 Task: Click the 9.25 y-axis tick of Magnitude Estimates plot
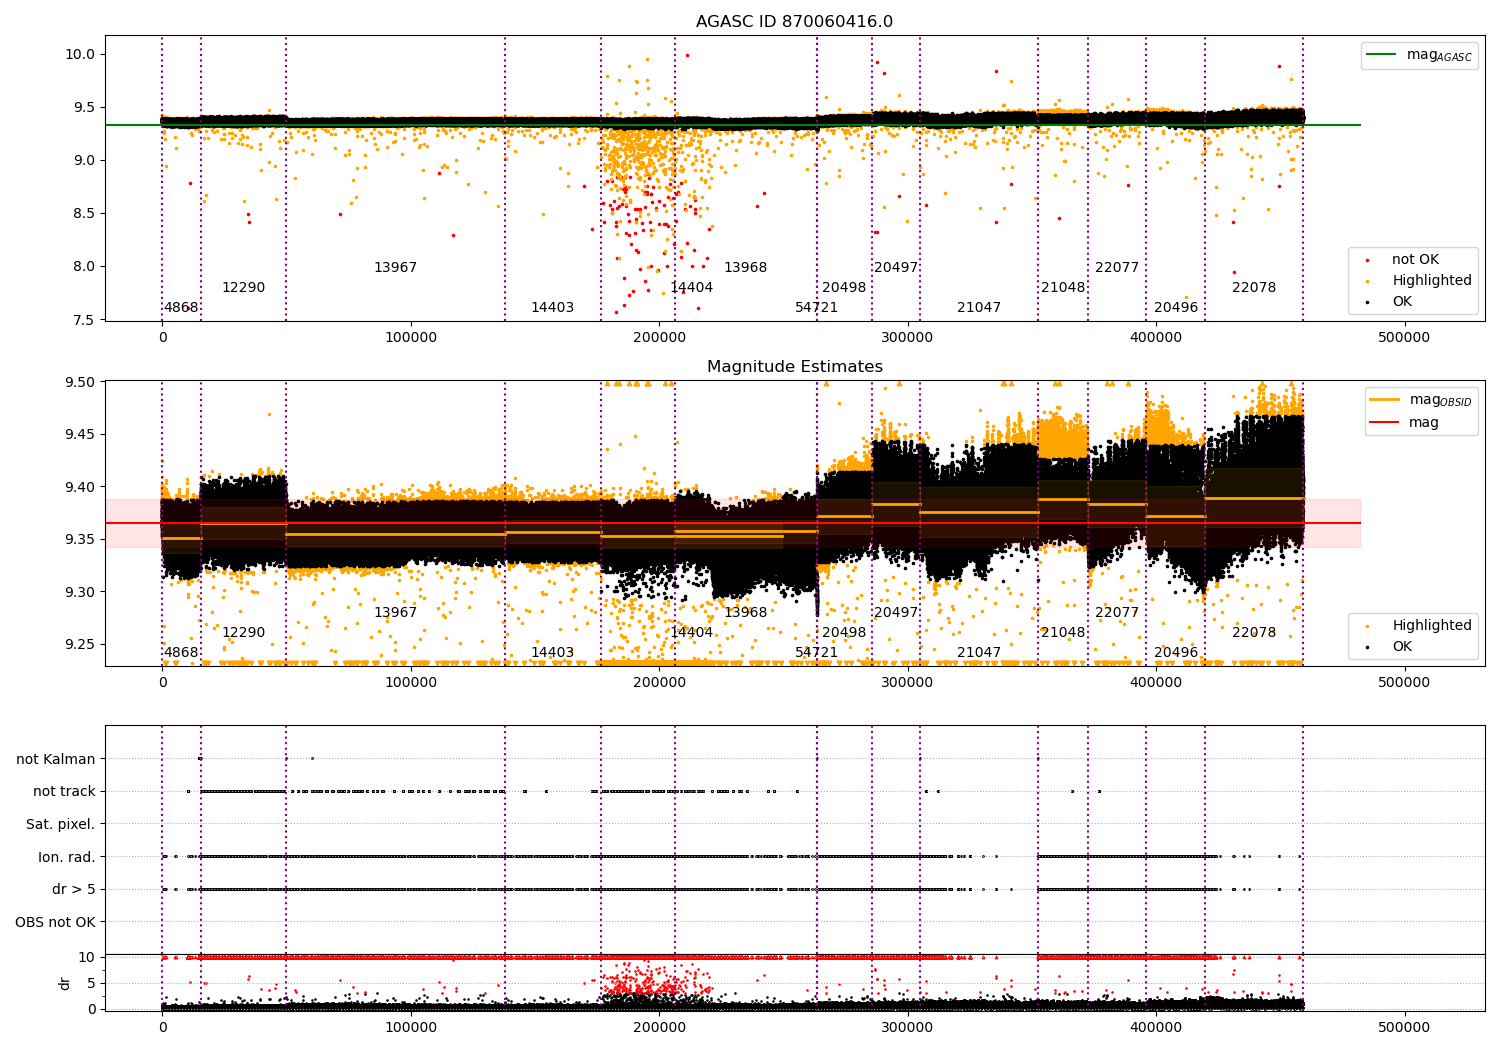(80, 645)
